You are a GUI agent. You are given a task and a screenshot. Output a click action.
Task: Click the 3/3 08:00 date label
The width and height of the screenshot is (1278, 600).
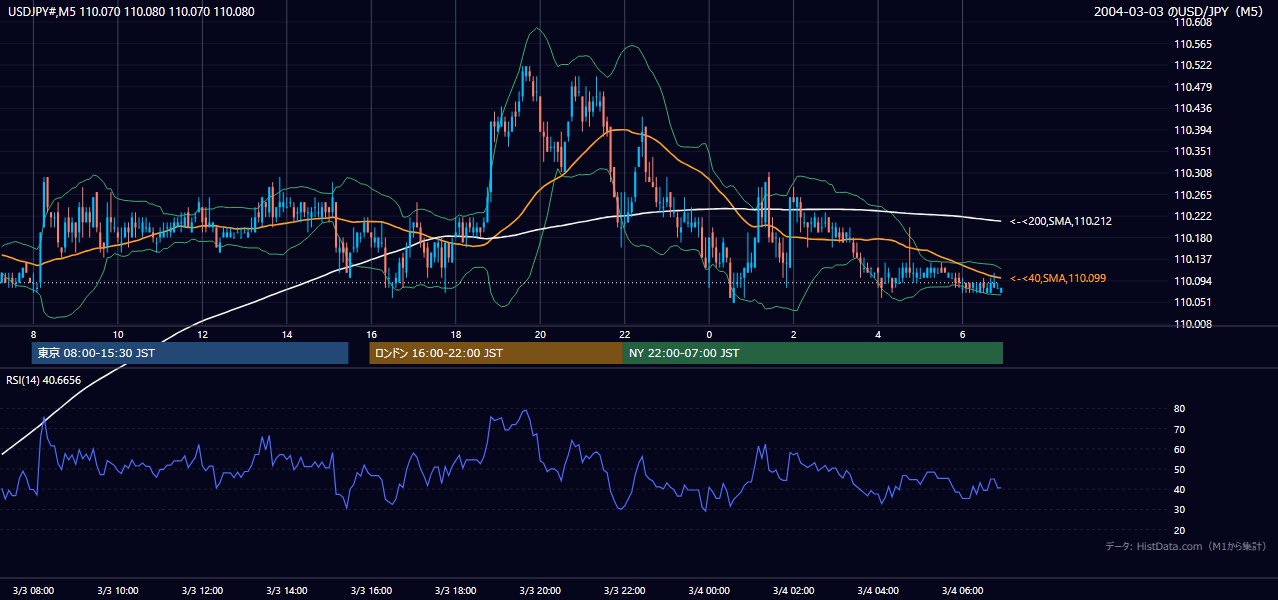click(x=34, y=590)
